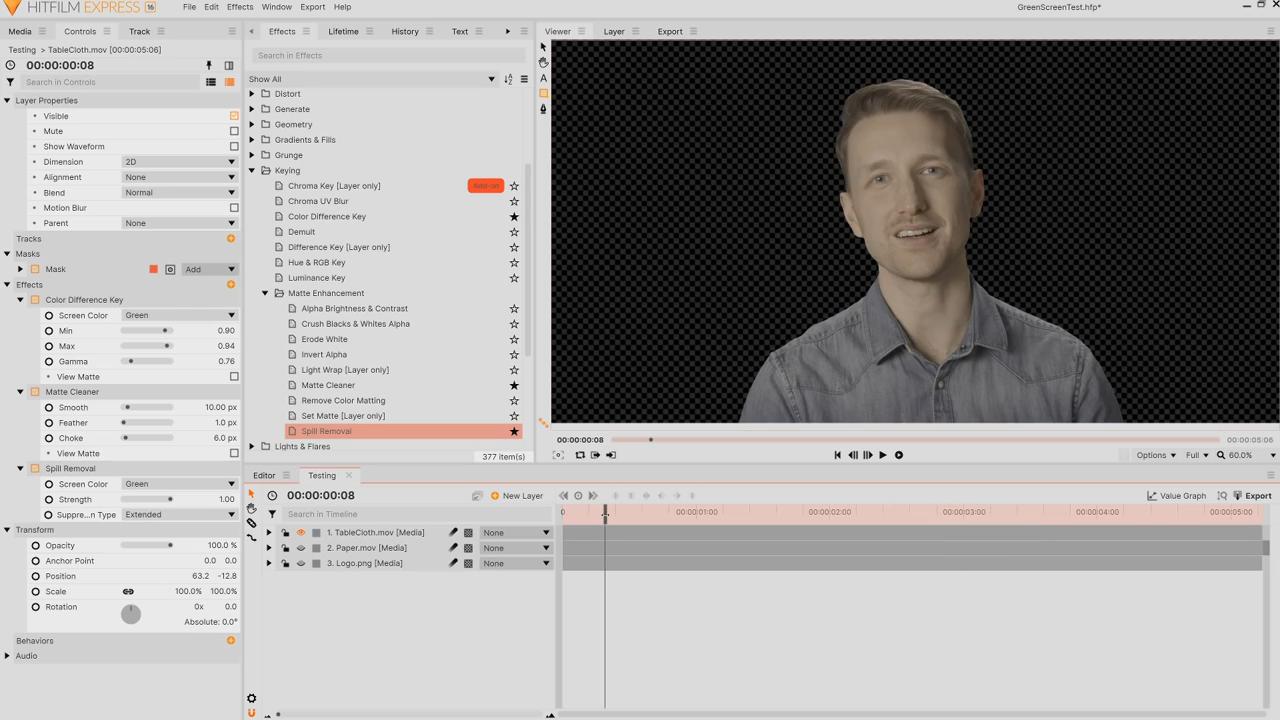Viewport: 1280px width, 720px height.
Task: Toggle the Visible checkbox
Action: point(234,116)
